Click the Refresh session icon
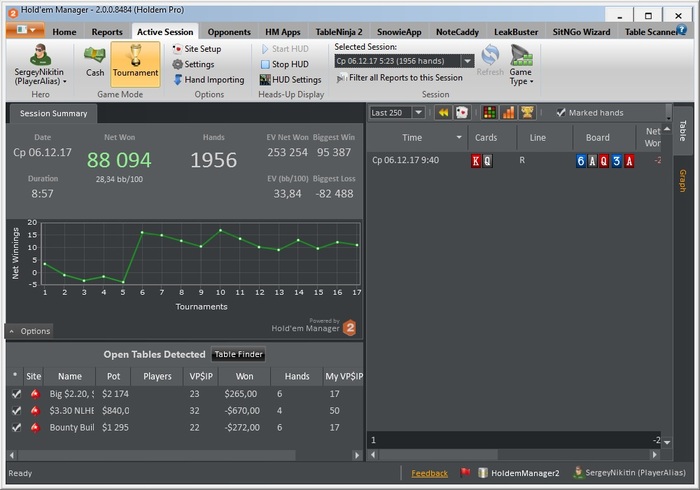The height and width of the screenshot is (490, 700). (x=490, y=60)
